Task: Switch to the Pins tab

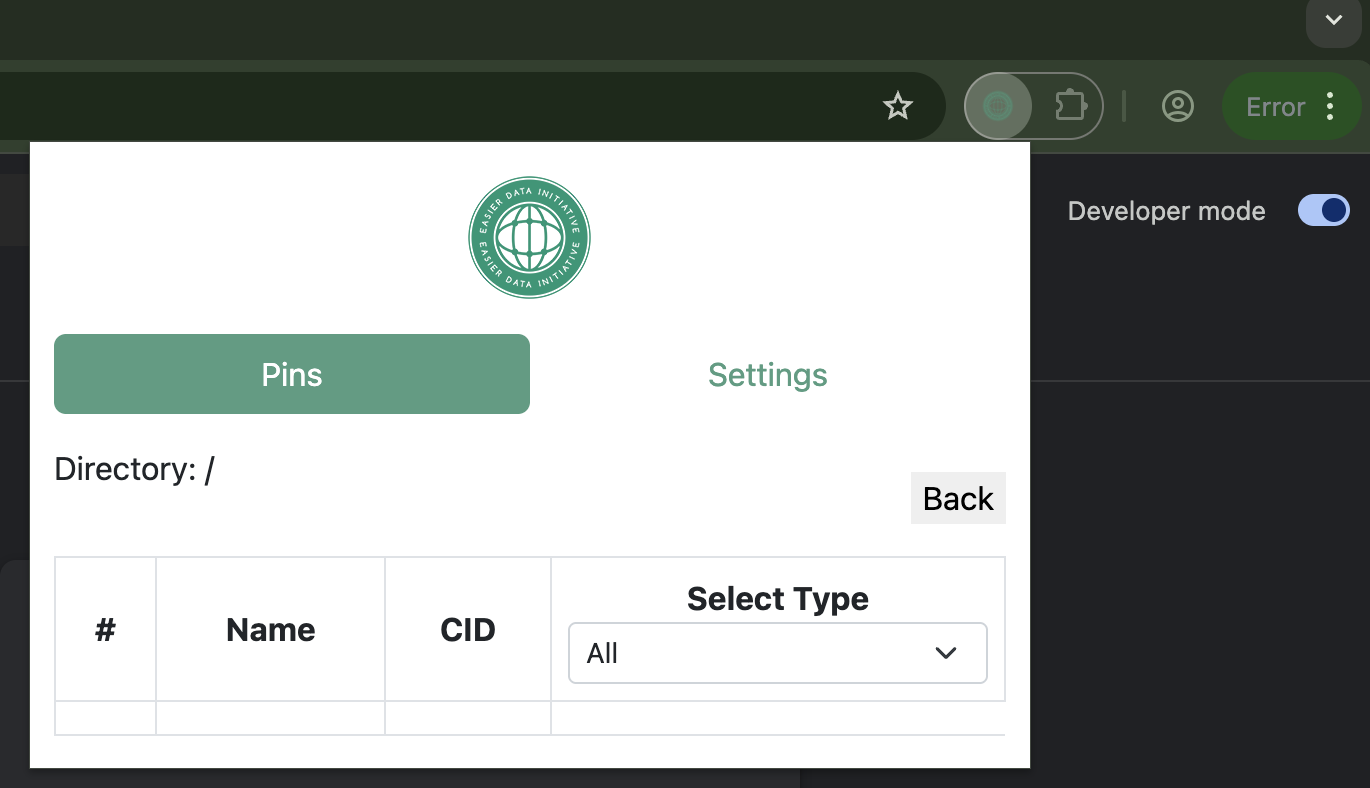Action: [x=292, y=374]
